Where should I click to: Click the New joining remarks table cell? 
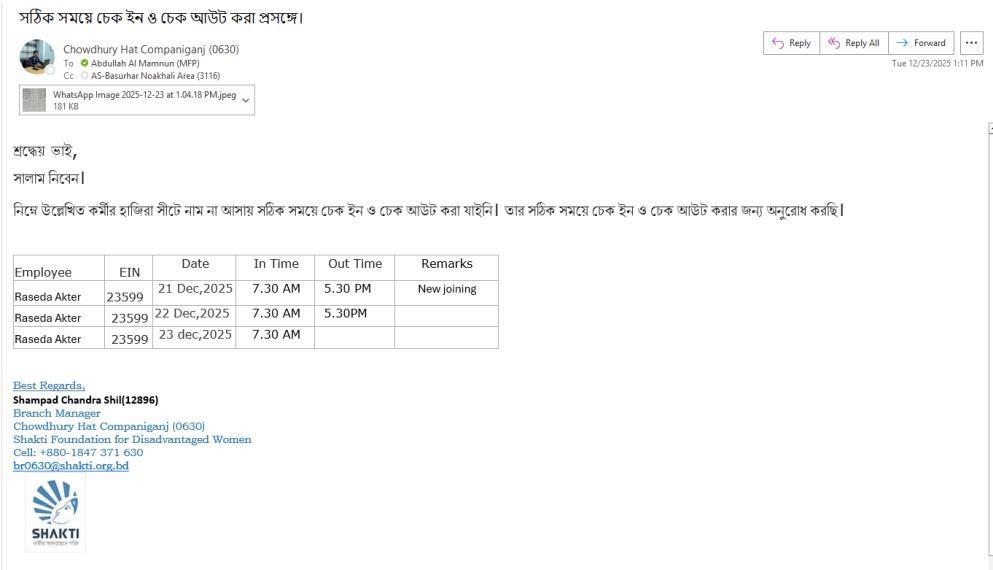click(x=446, y=289)
